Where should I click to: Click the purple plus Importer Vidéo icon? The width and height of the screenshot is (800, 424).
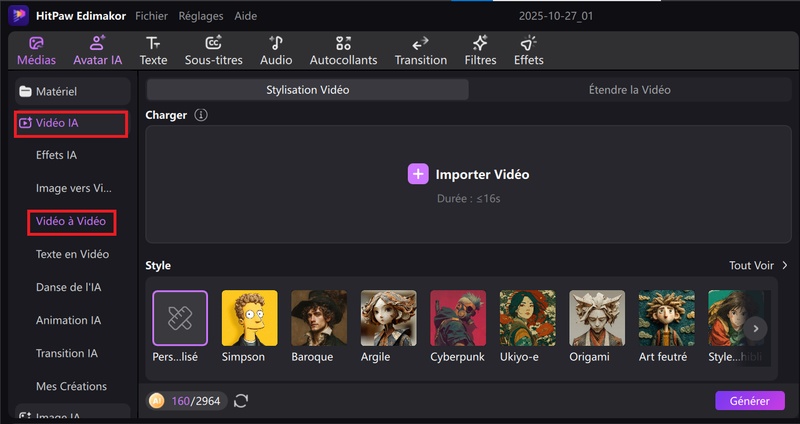coord(418,174)
